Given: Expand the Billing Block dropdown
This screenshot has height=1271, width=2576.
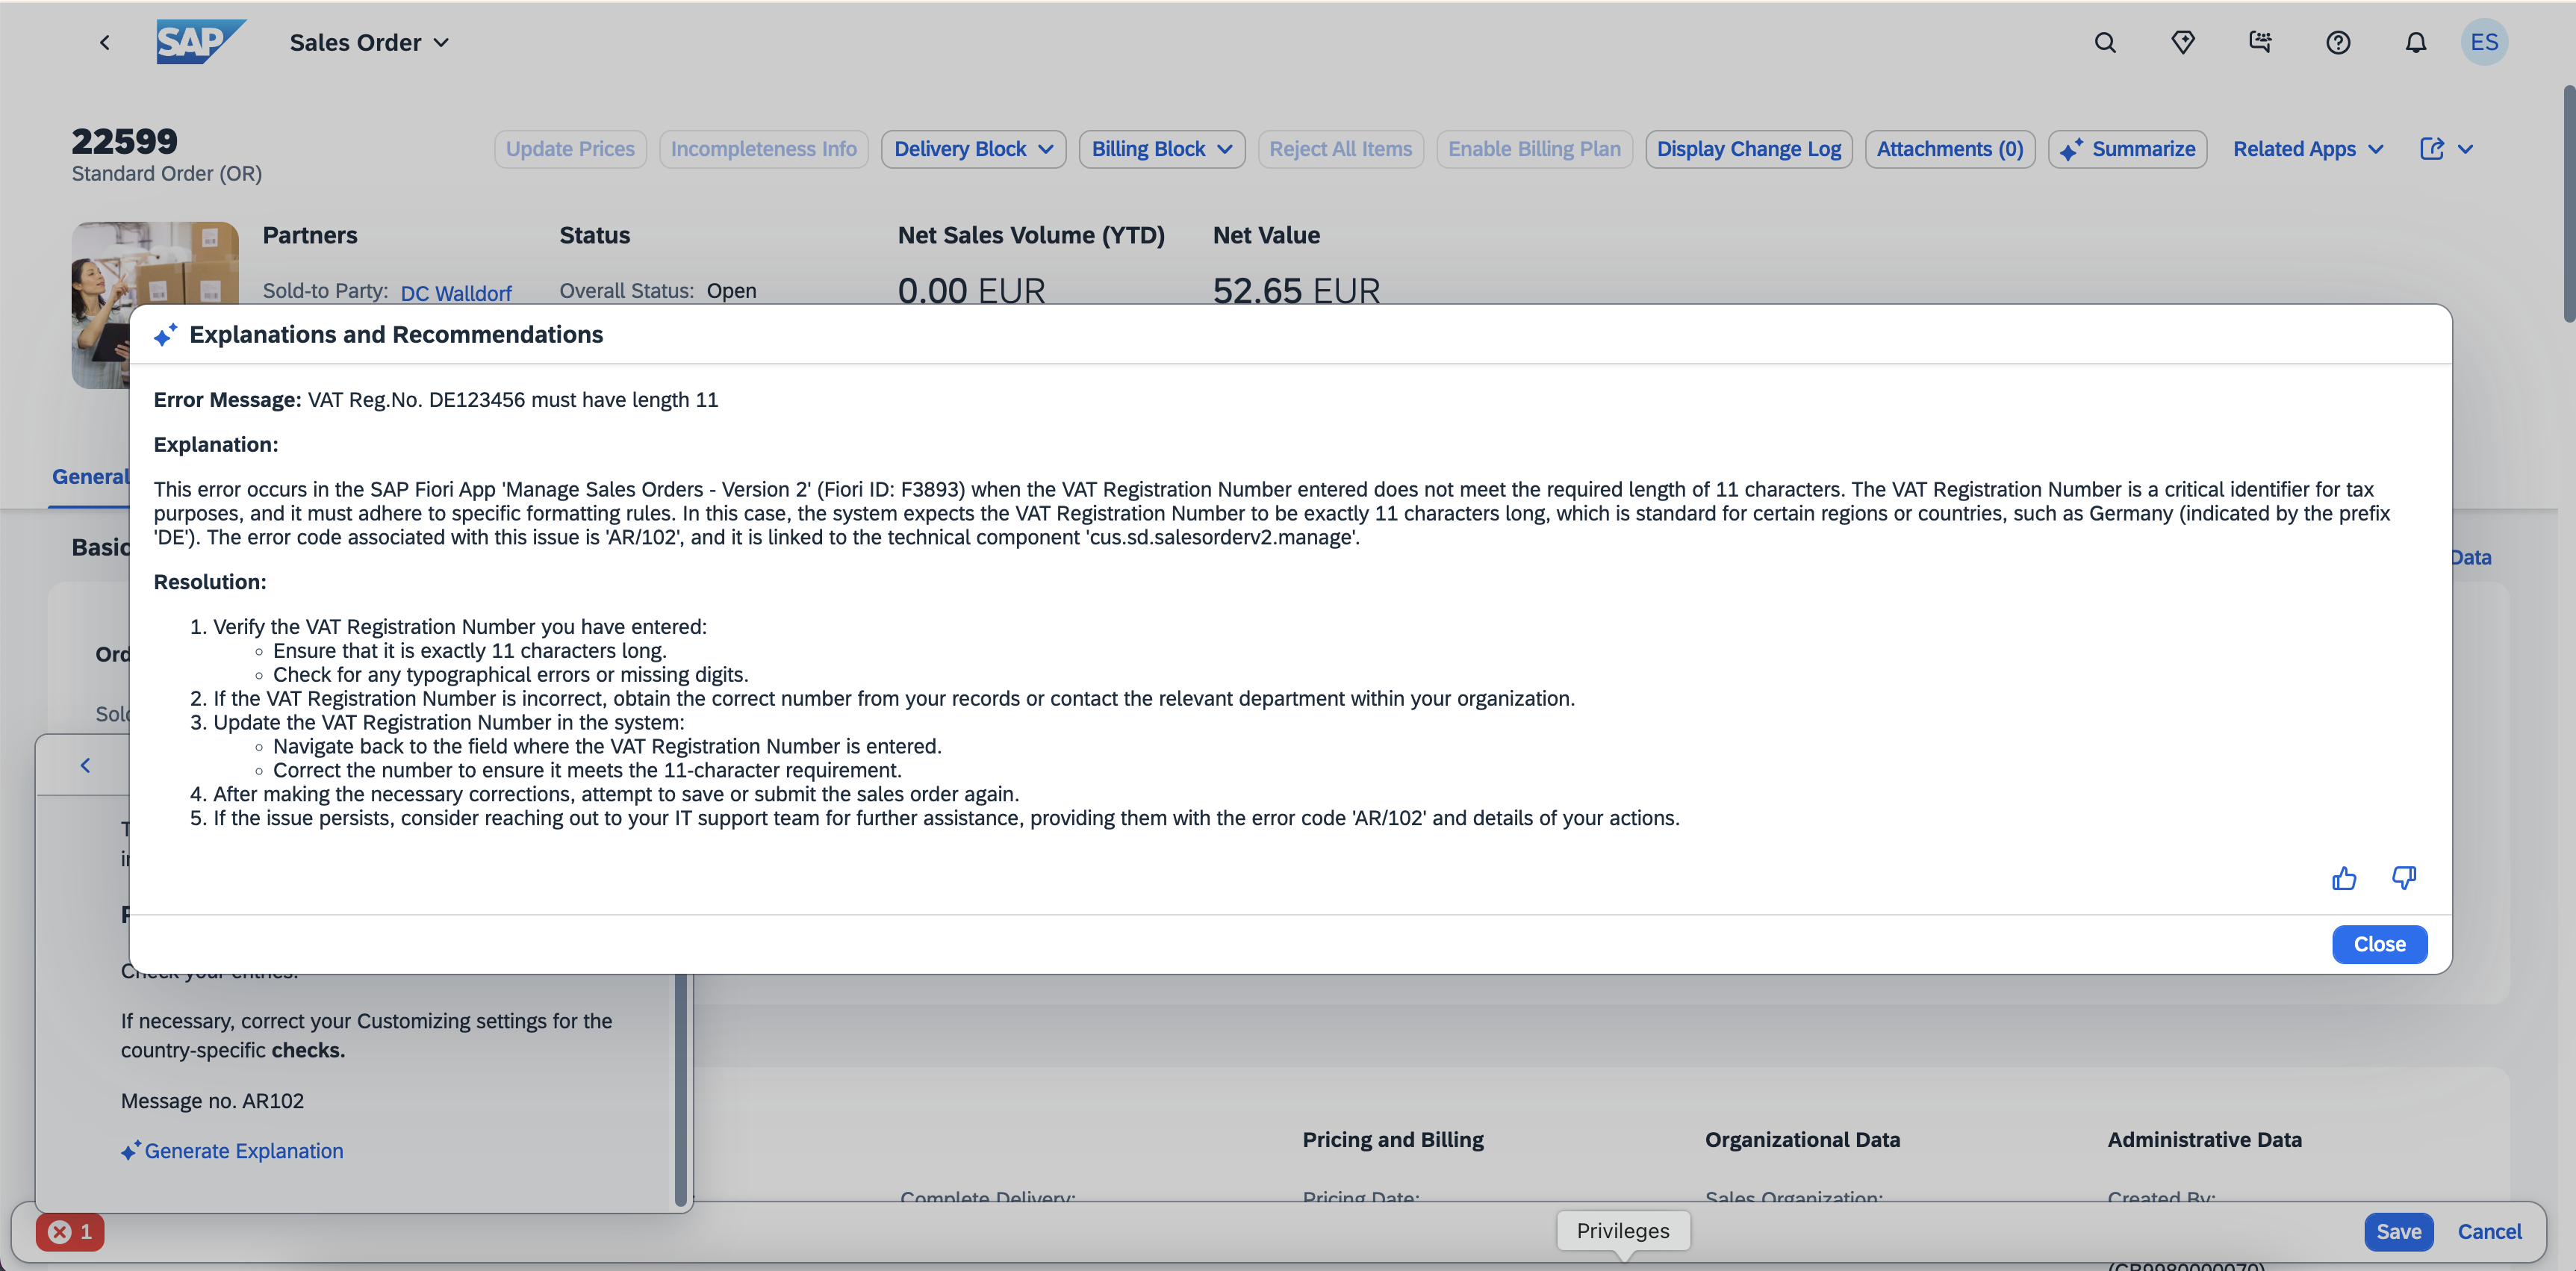Looking at the screenshot, I should point(1161,149).
